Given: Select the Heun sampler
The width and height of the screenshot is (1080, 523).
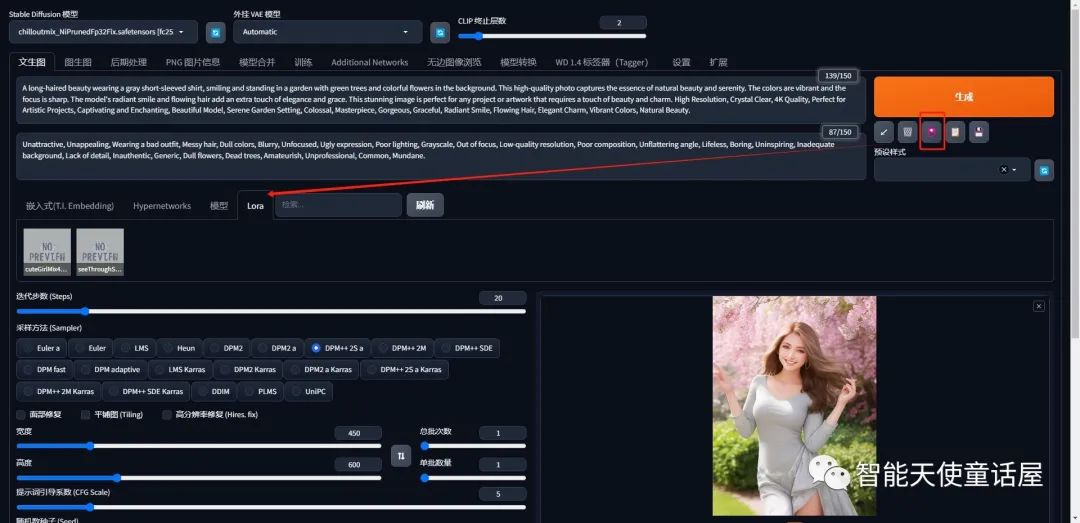Looking at the screenshot, I should point(180,348).
